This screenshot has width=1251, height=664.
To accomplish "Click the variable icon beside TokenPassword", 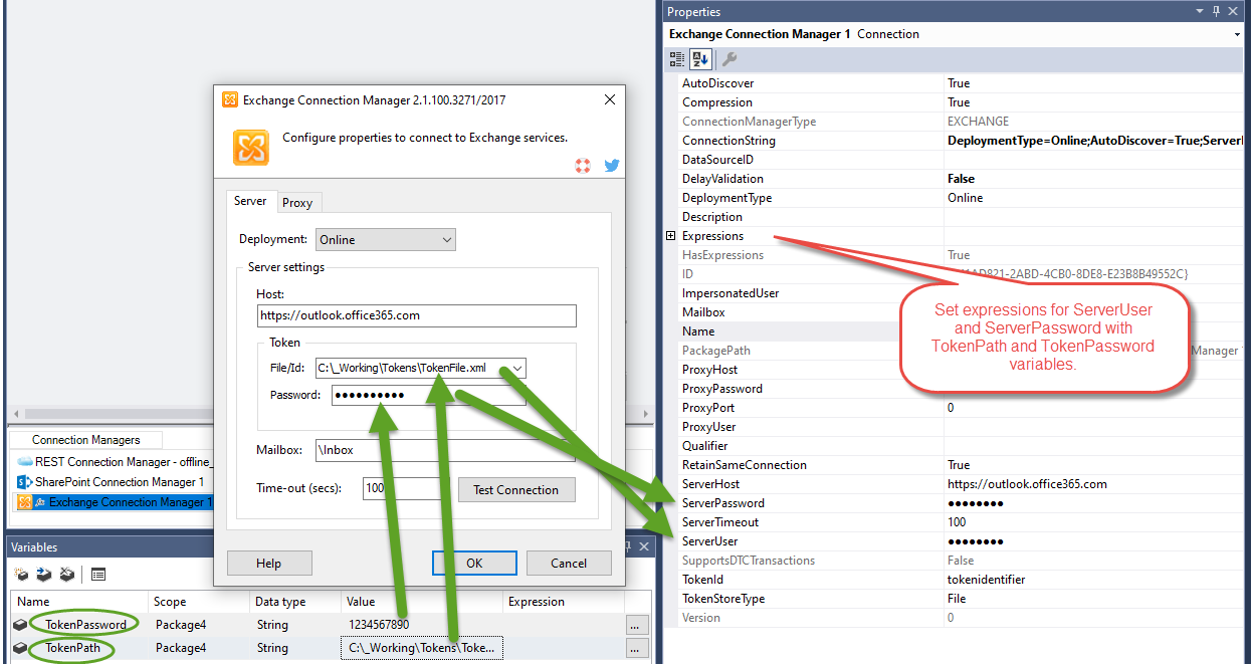I will tap(19, 625).
